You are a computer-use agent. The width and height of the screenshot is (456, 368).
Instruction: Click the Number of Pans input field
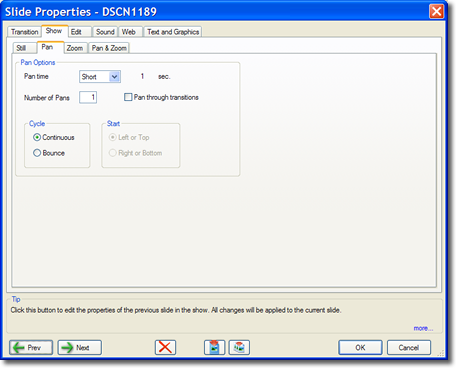[x=88, y=97]
